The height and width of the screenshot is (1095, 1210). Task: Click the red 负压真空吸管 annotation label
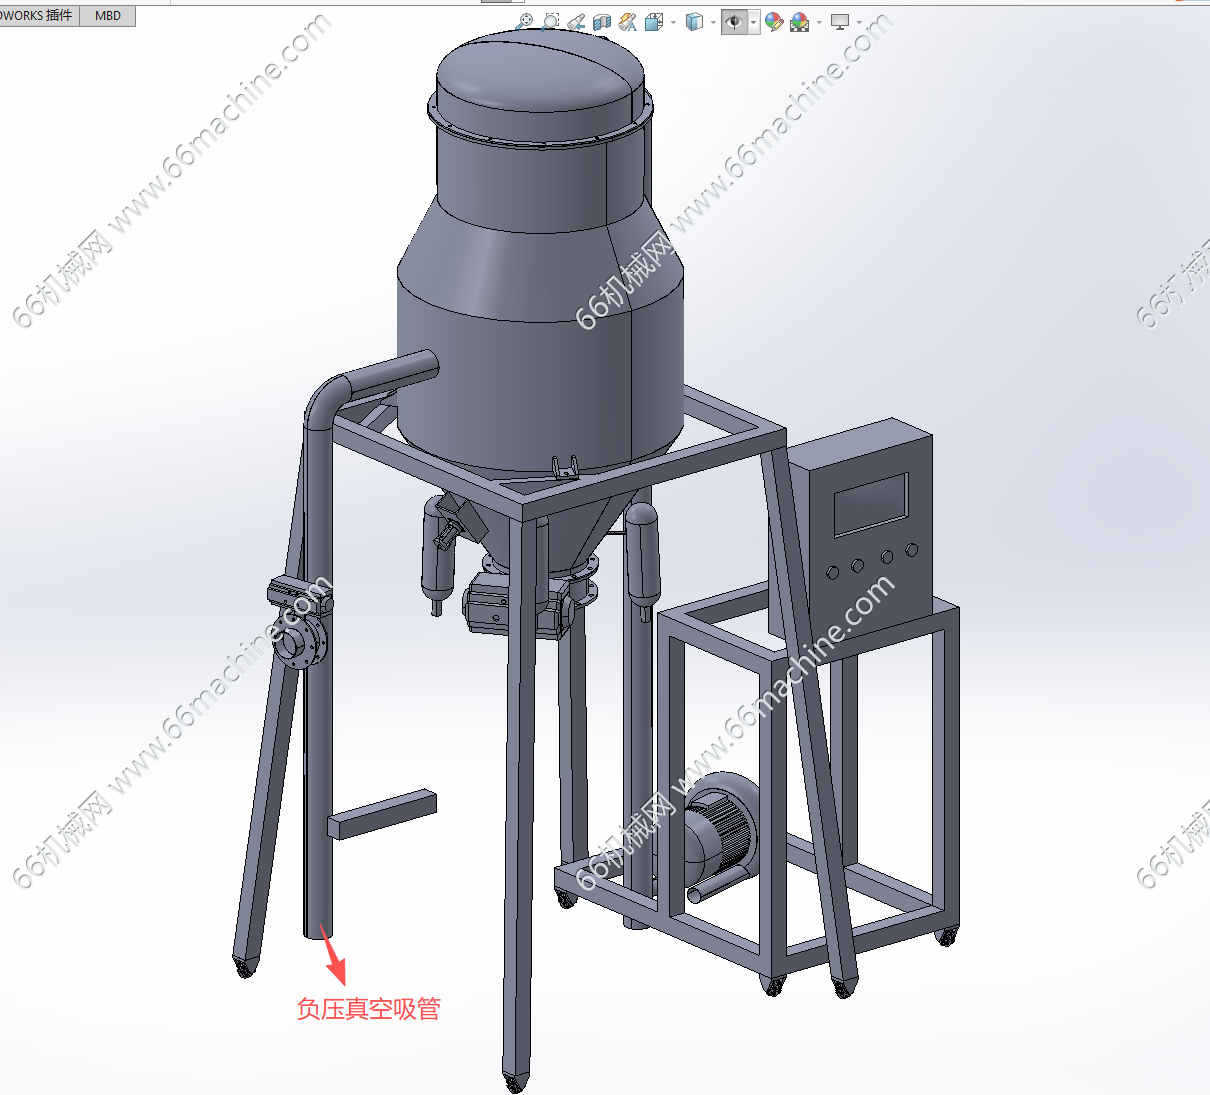[368, 1008]
